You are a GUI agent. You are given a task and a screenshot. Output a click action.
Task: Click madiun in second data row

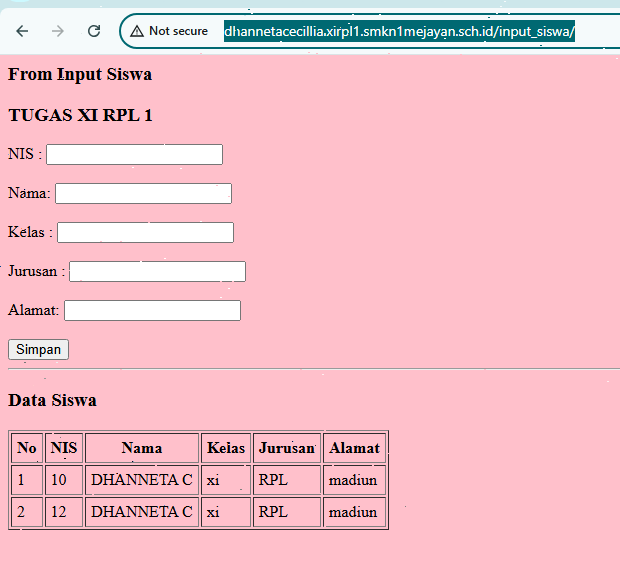pyautogui.click(x=353, y=512)
